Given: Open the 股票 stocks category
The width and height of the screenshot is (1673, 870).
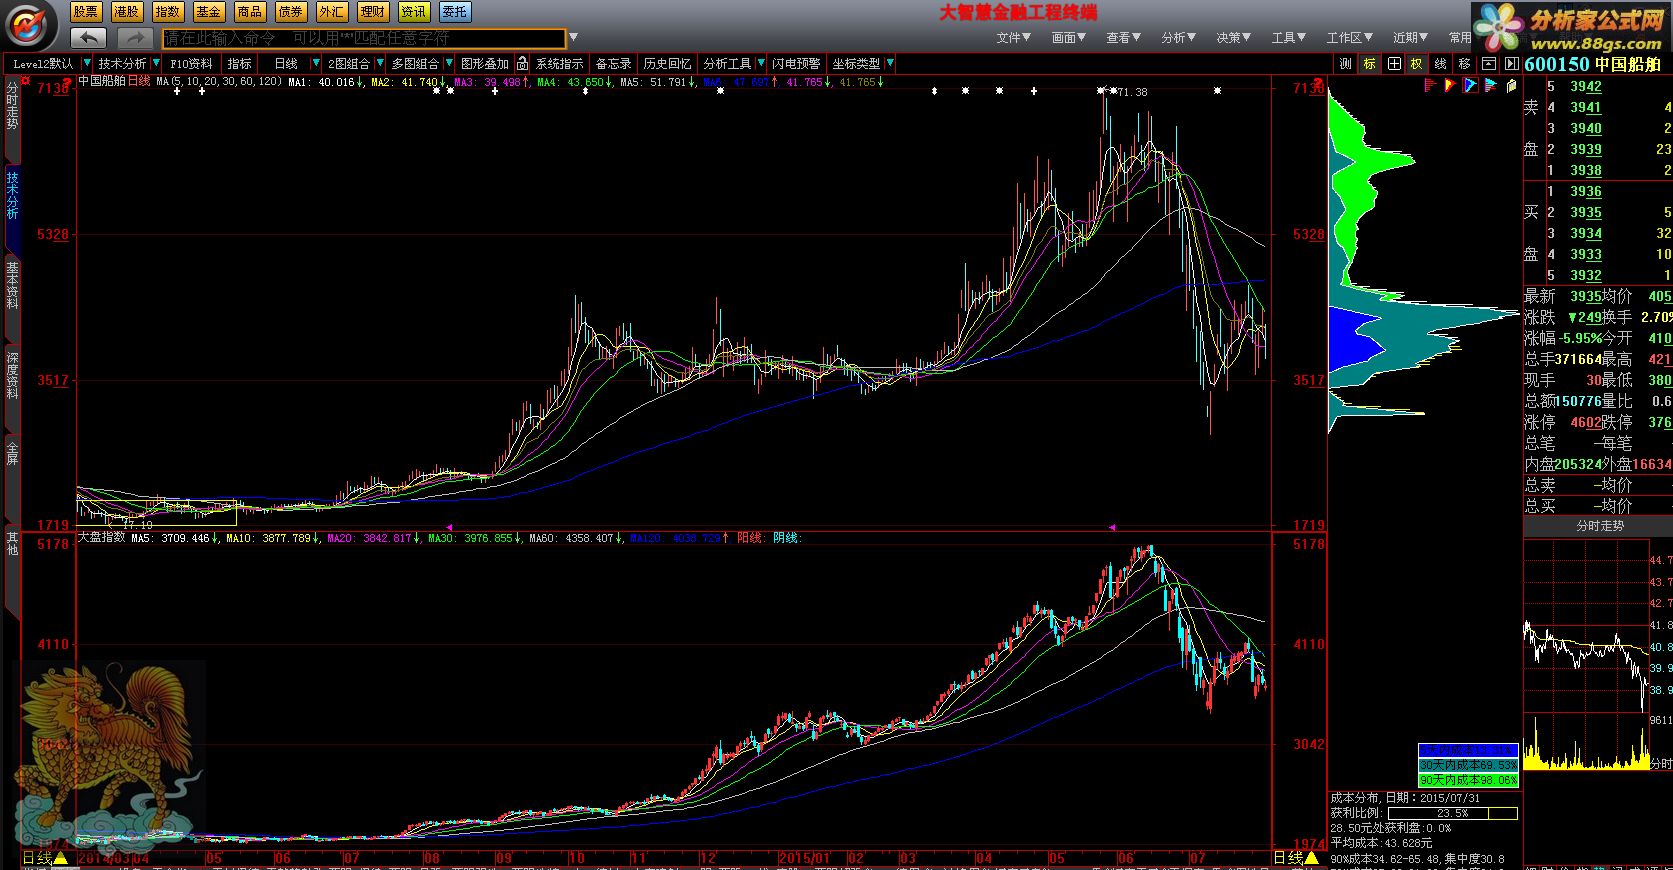Looking at the screenshot, I should pos(86,12).
